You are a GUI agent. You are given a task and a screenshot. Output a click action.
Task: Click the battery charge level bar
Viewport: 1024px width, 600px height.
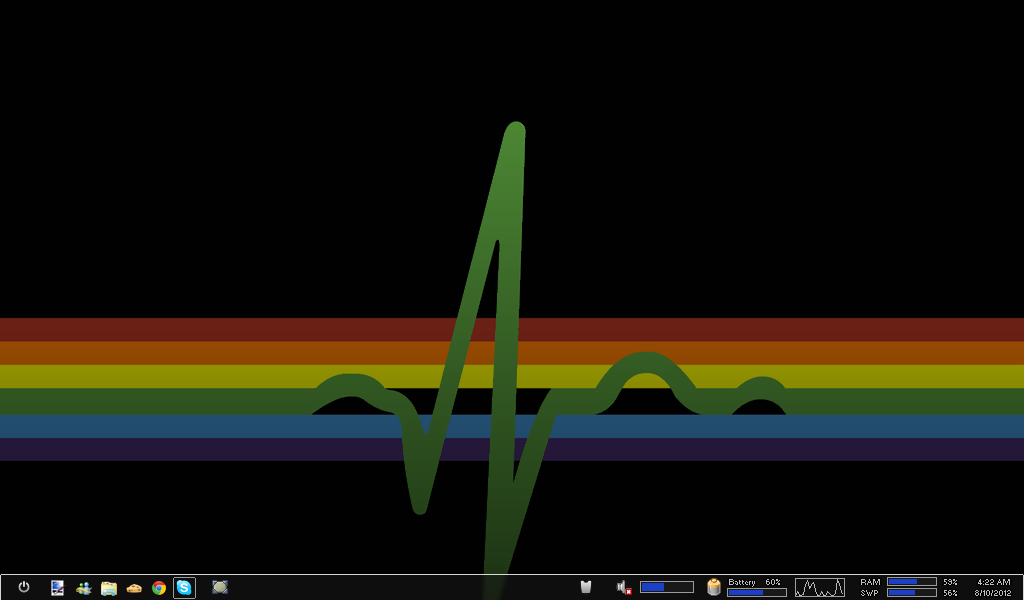pos(757,592)
